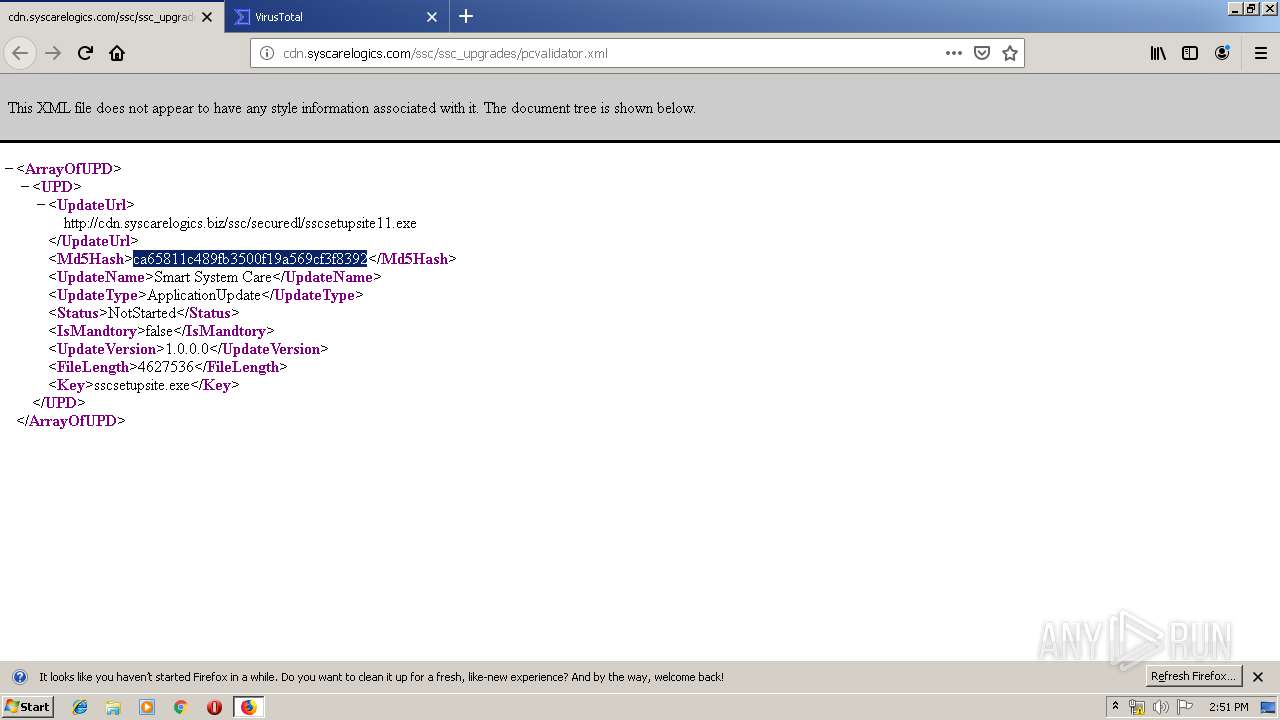This screenshot has height=720, width=1280.
Task: Select the cdn.syscarelogics.com tab
Action: (x=111, y=17)
